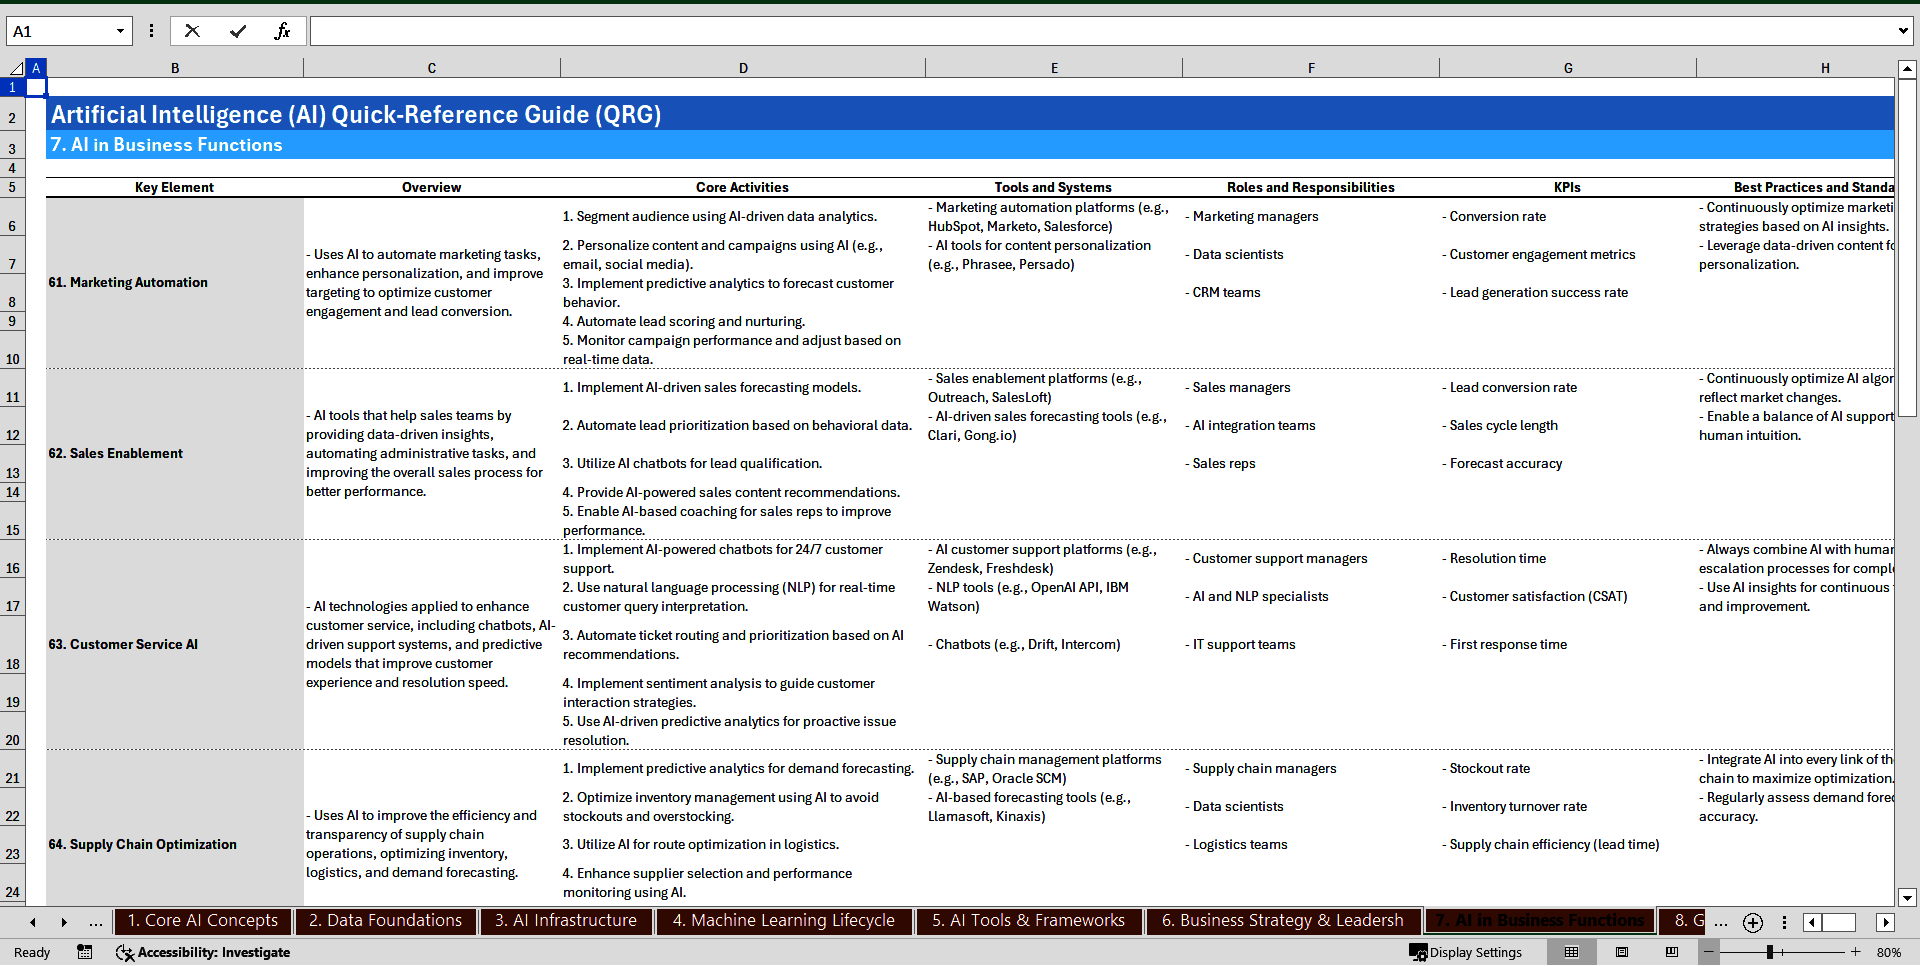Image resolution: width=1920 pixels, height=966 pixels.
Task: Open Display Settings from the status bar
Action: pyautogui.click(x=1466, y=952)
